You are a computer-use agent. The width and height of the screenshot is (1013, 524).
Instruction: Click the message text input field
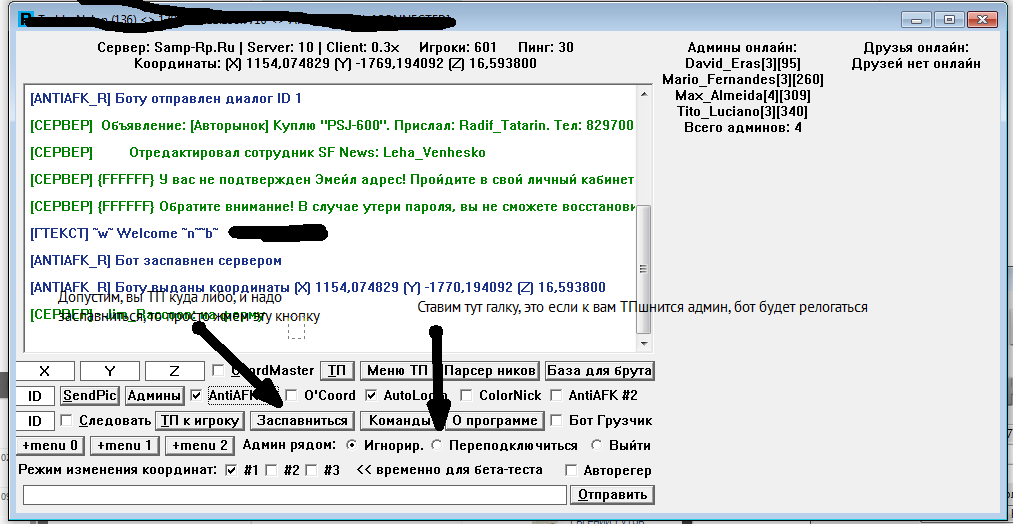pyautogui.click(x=294, y=494)
